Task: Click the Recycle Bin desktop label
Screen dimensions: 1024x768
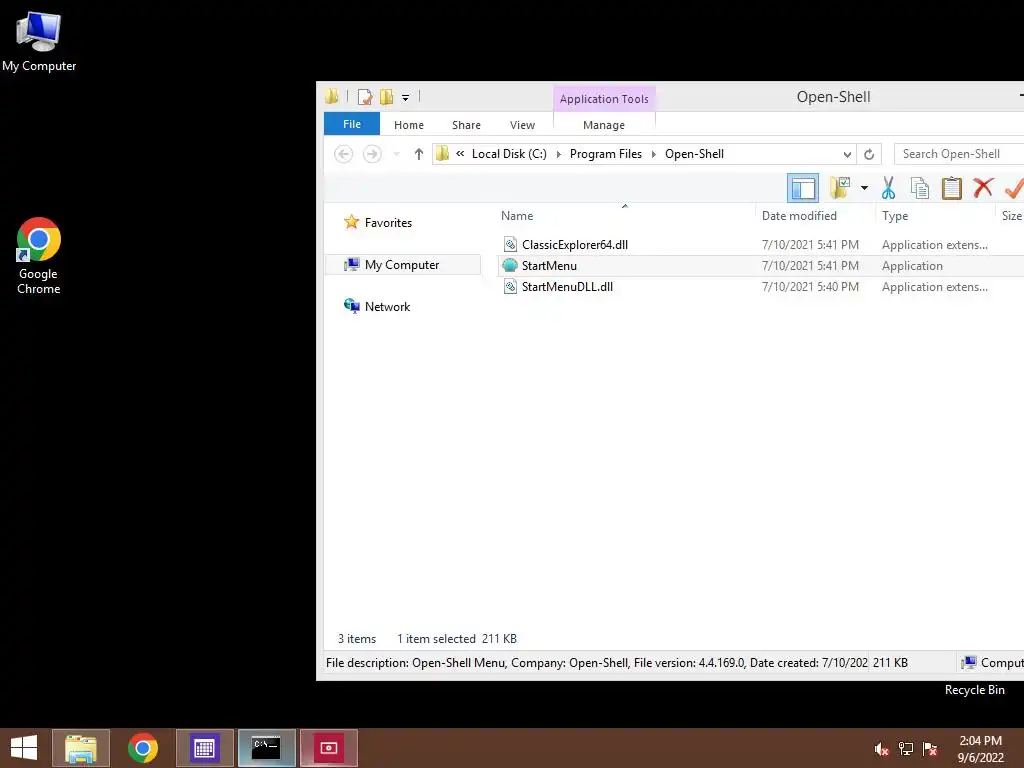Action: 974,690
